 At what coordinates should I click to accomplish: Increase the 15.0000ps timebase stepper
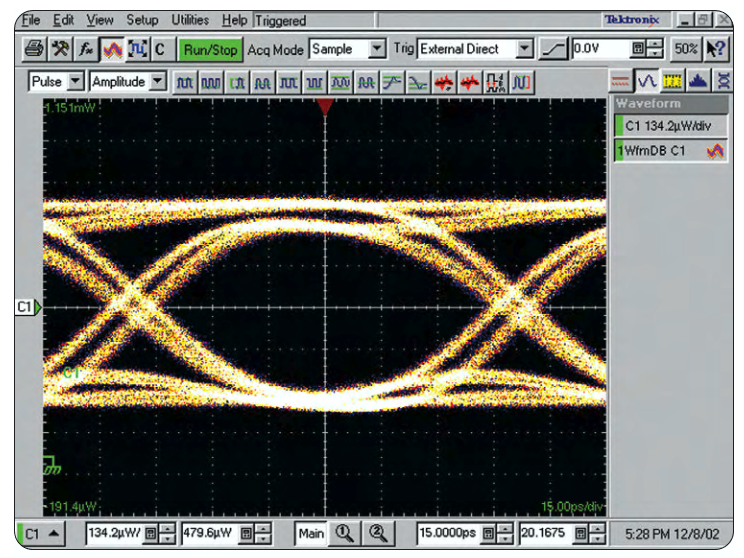pyautogui.click(x=505, y=528)
